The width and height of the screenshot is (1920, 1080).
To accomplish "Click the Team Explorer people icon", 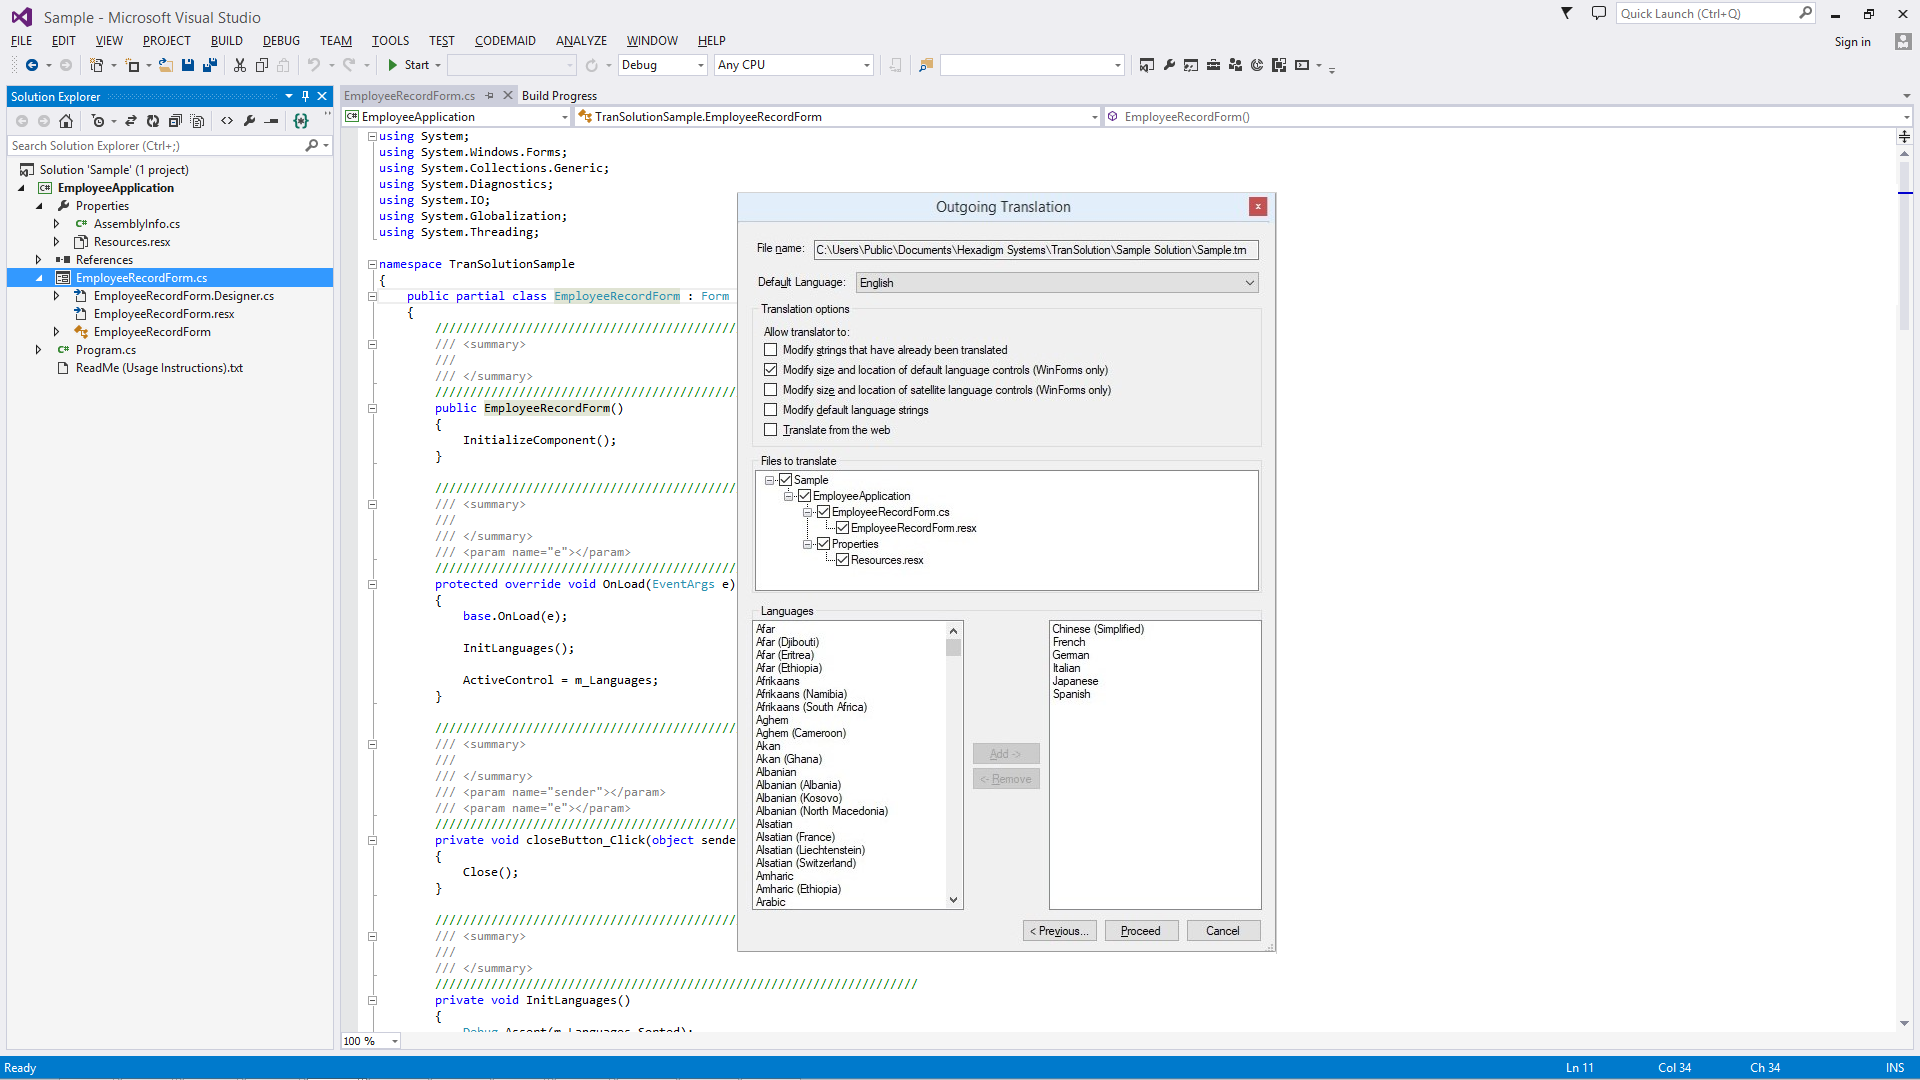I will (x=1235, y=65).
